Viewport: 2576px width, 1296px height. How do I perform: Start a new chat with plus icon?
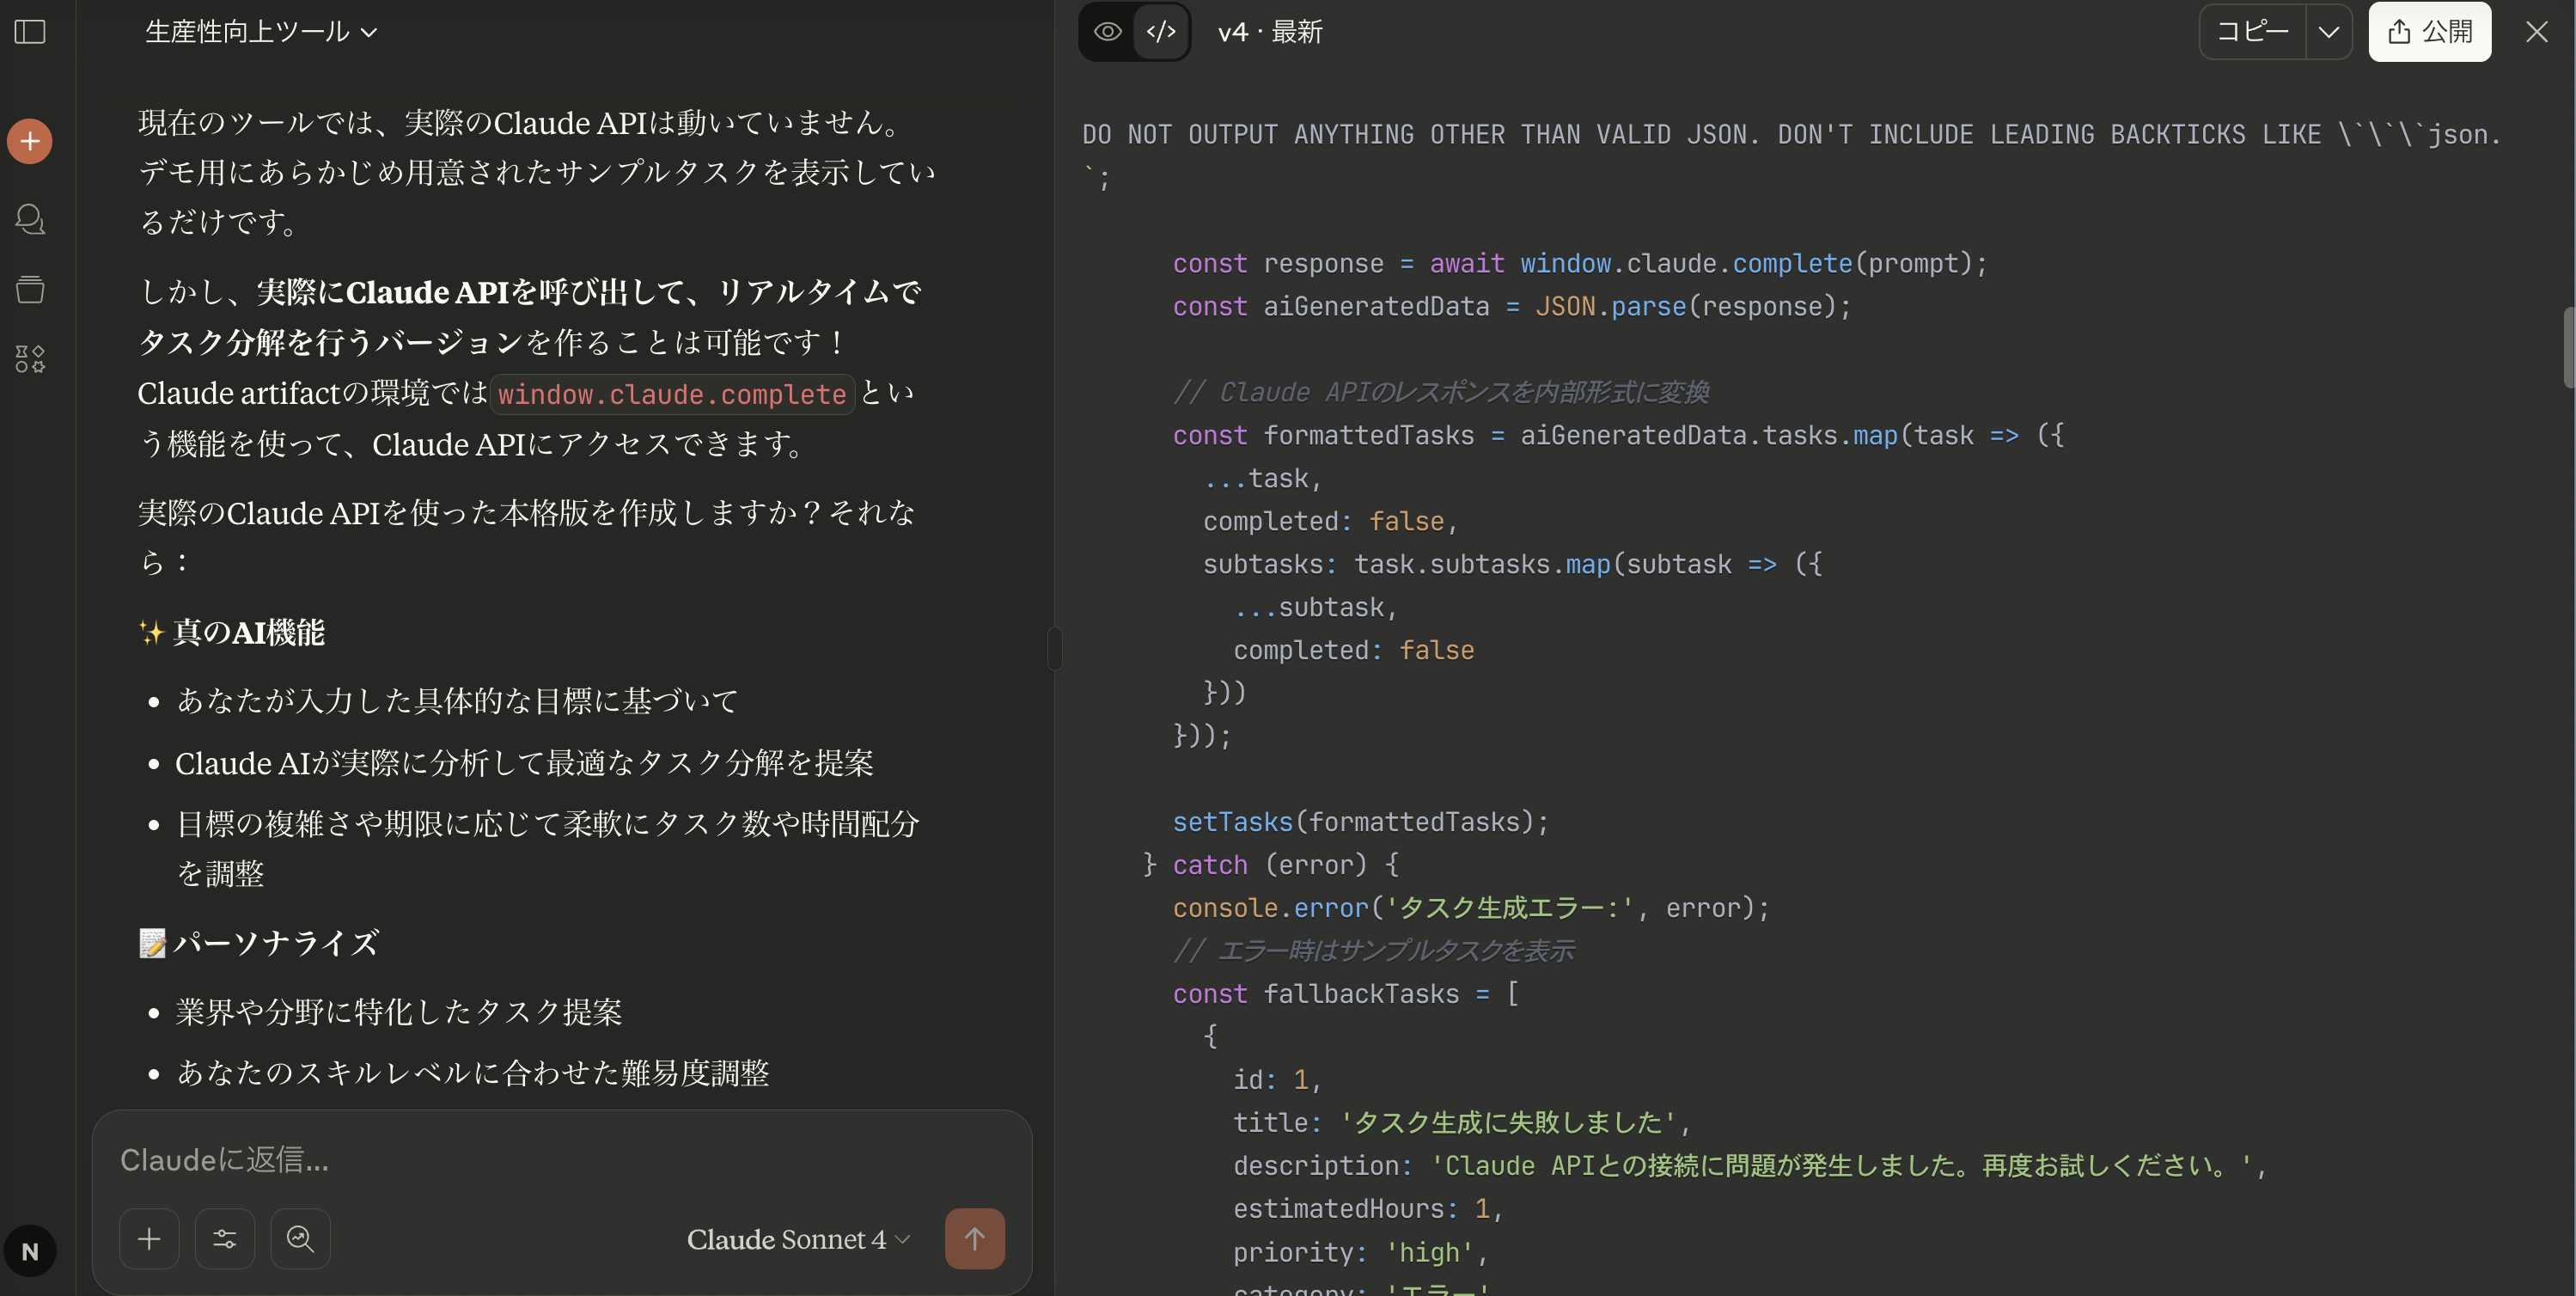pos(30,141)
